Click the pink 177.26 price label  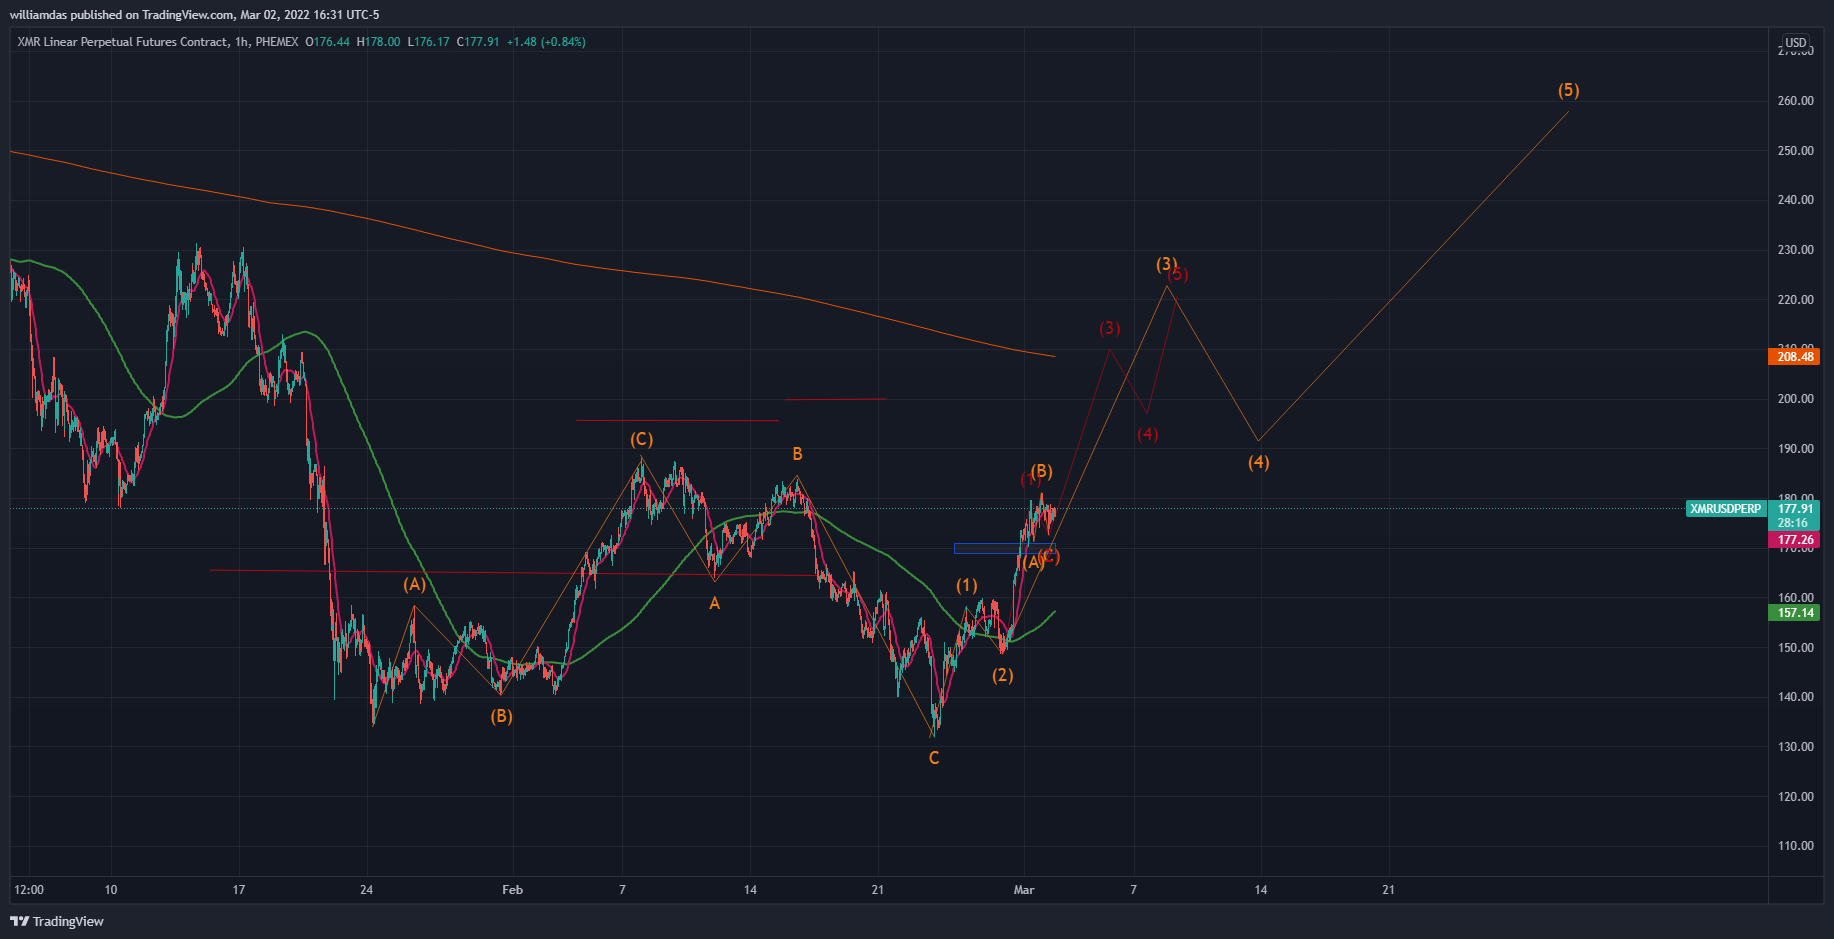tap(1795, 540)
